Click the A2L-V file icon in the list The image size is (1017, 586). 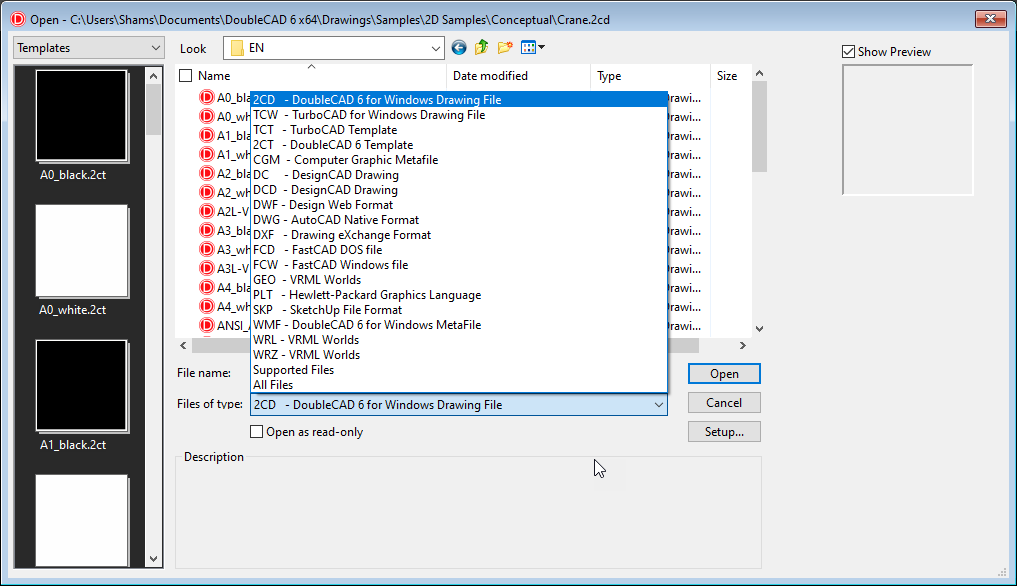click(x=207, y=212)
